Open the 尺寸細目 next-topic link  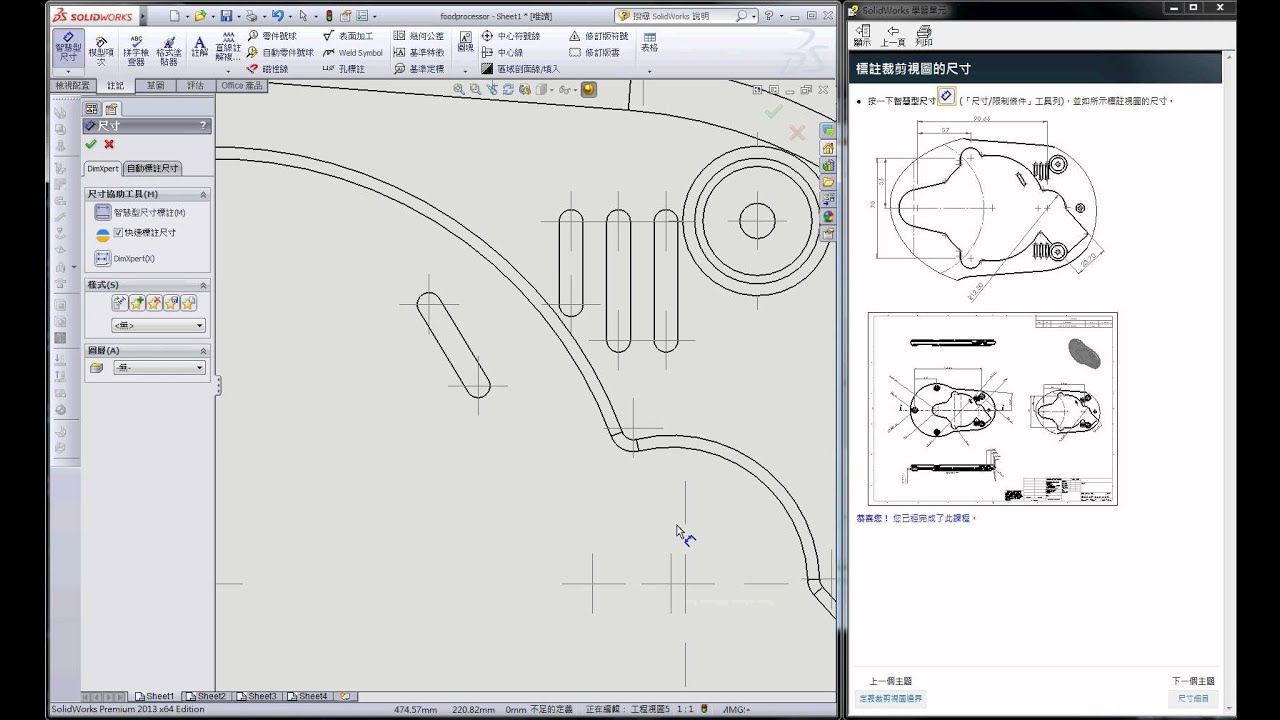[1193, 698]
